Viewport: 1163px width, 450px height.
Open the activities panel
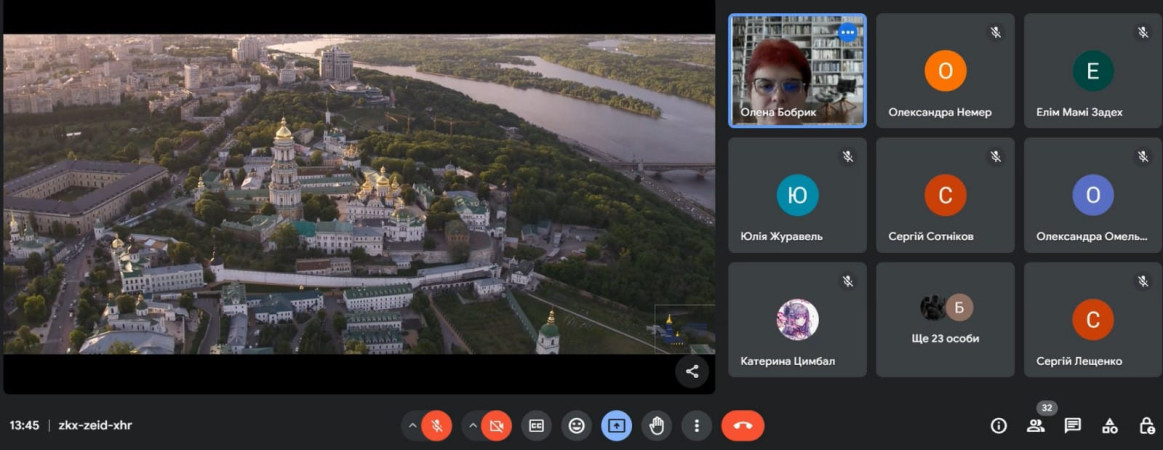1110,425
